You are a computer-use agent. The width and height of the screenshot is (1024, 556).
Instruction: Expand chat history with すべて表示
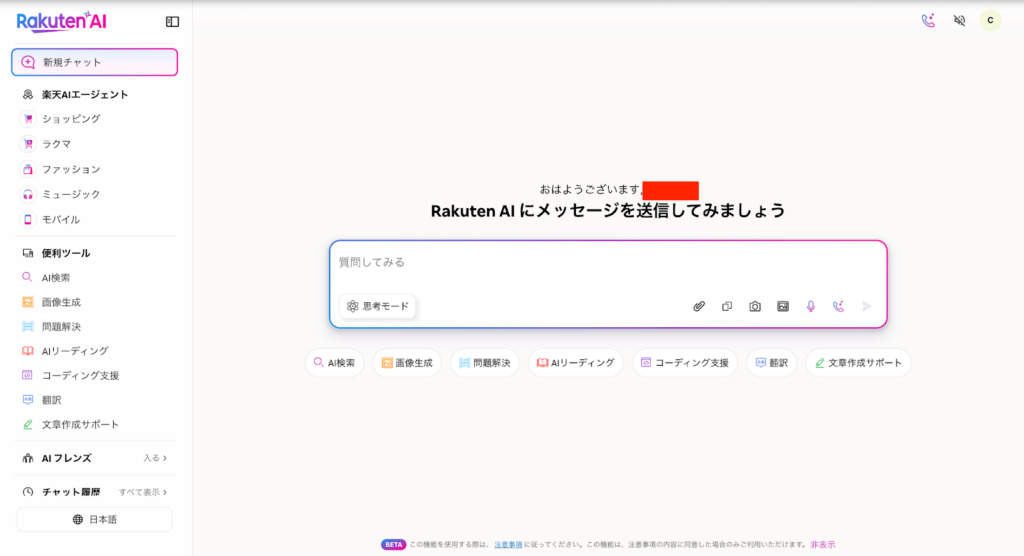[143, 492]
